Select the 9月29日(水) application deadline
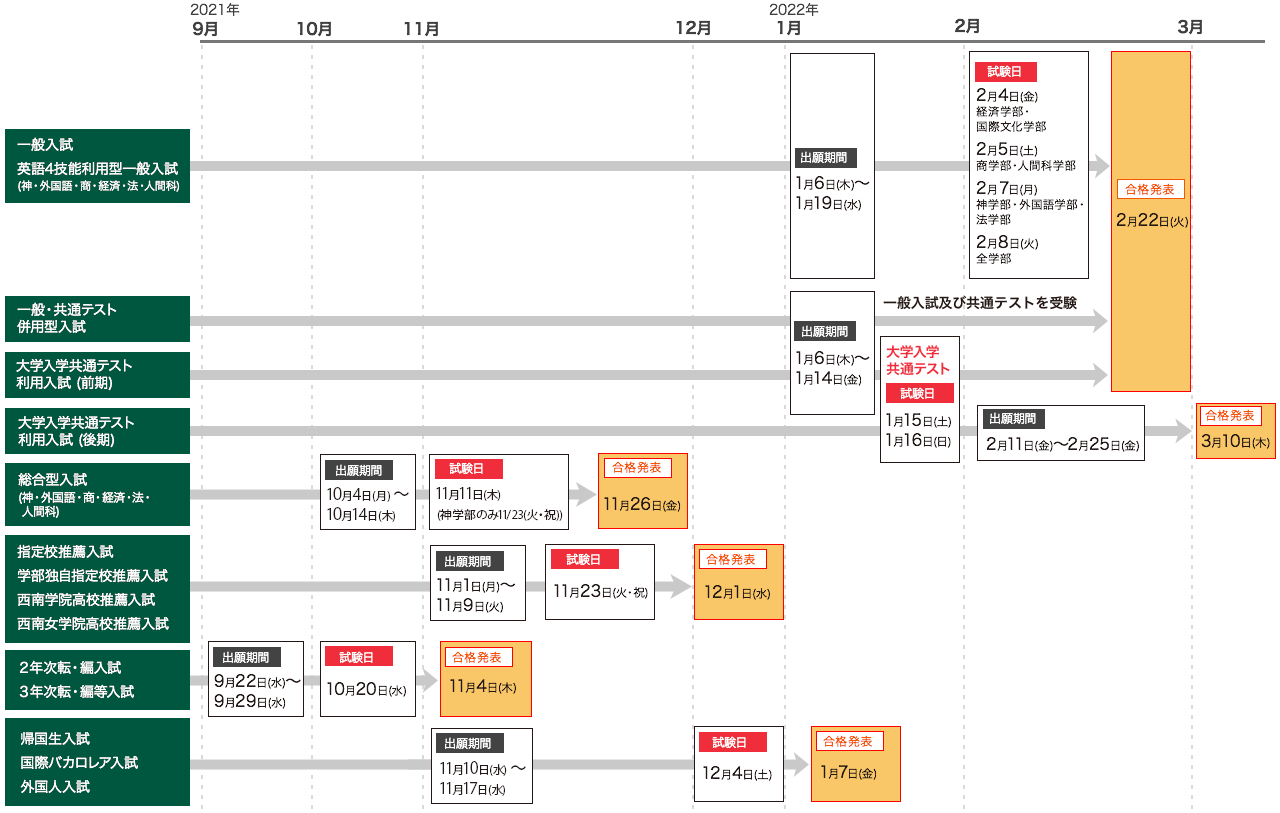Screen dimensions: 1280x813 click(250, 702)
